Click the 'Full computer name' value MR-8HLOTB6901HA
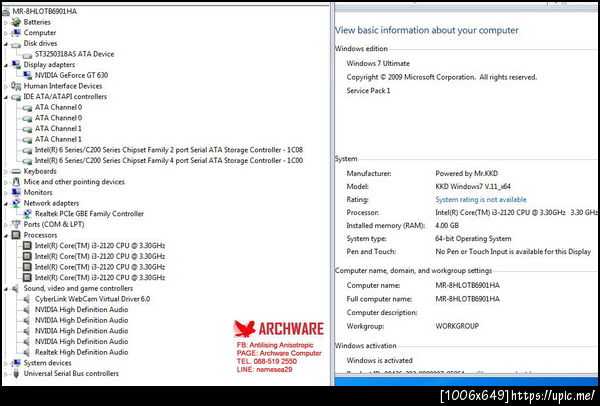The image size is (600, 406). [x=467, y=299]
